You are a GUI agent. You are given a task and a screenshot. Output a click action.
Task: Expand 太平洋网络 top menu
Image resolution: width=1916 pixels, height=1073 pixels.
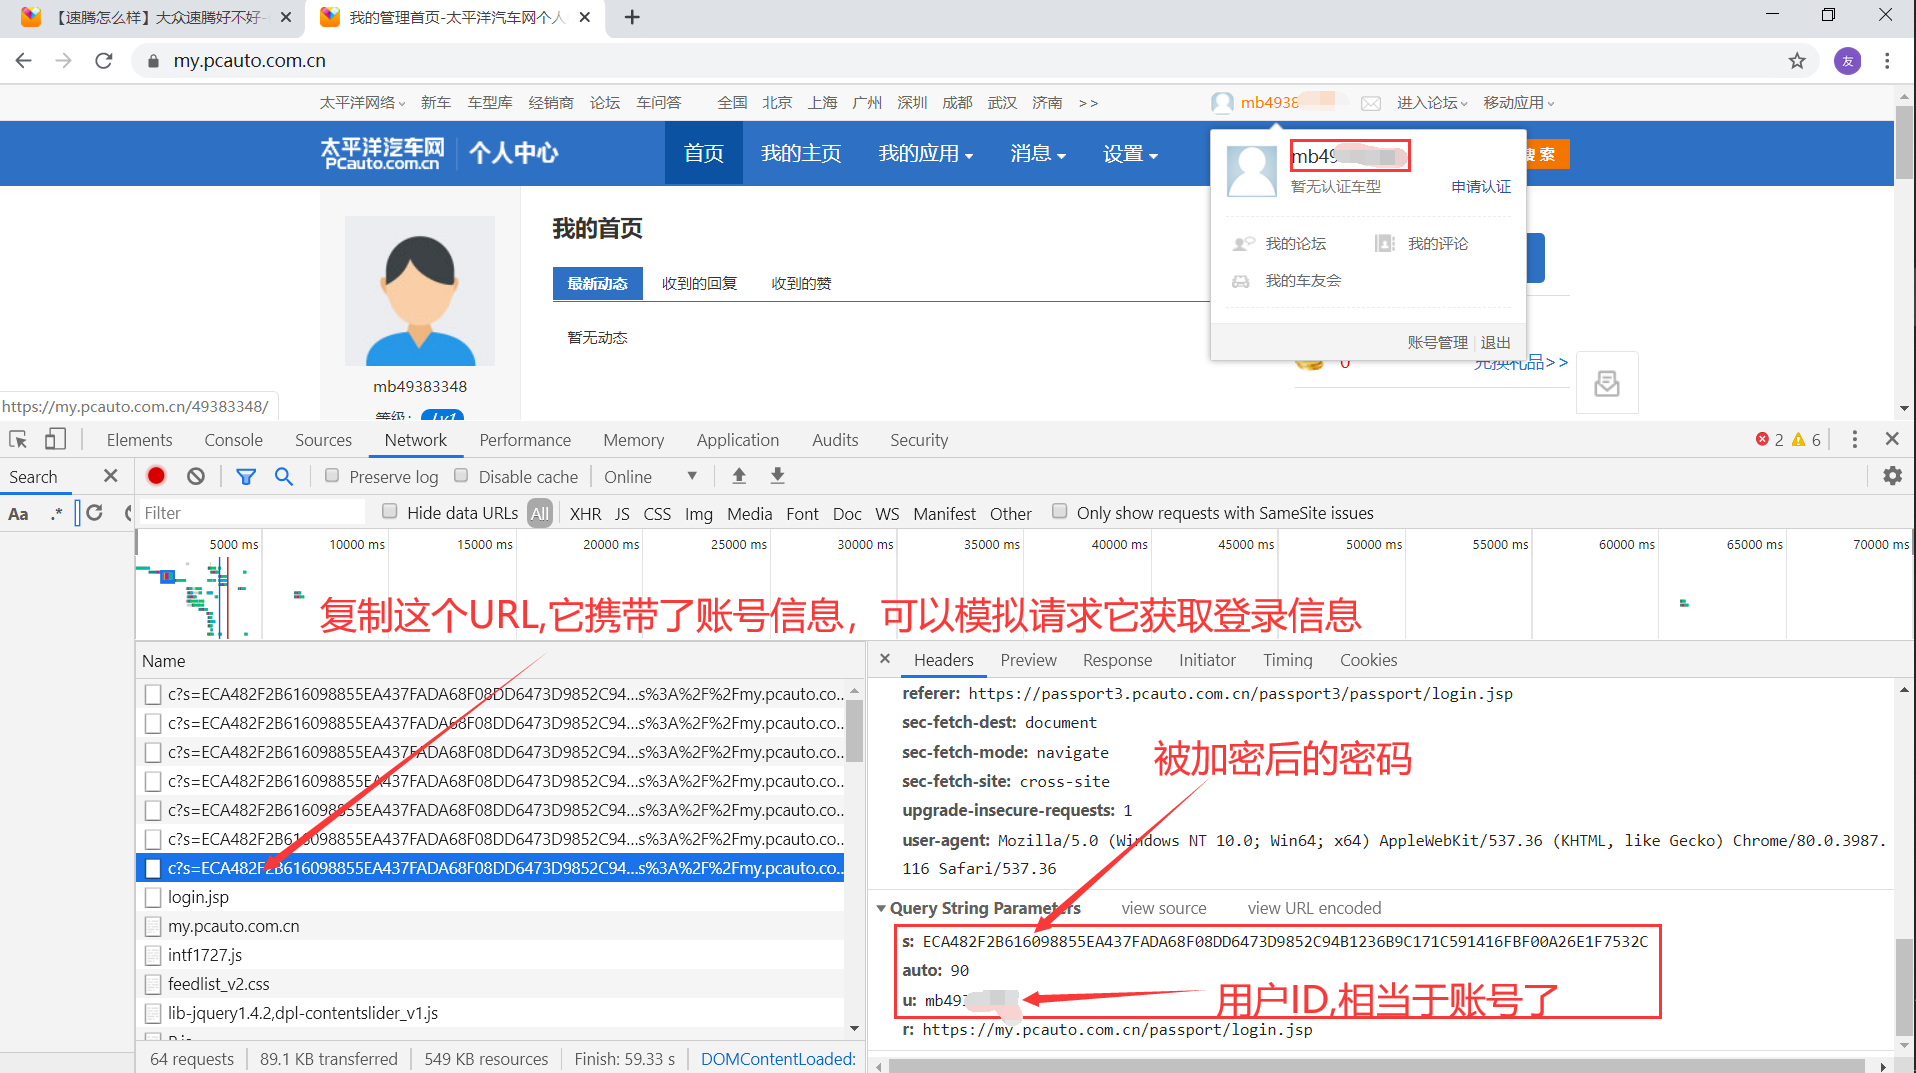tap(362, 103)
